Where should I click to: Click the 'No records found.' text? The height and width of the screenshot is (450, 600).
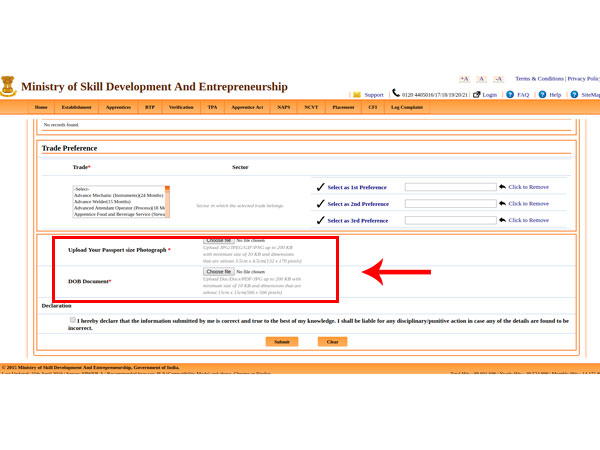coord(61,125)
